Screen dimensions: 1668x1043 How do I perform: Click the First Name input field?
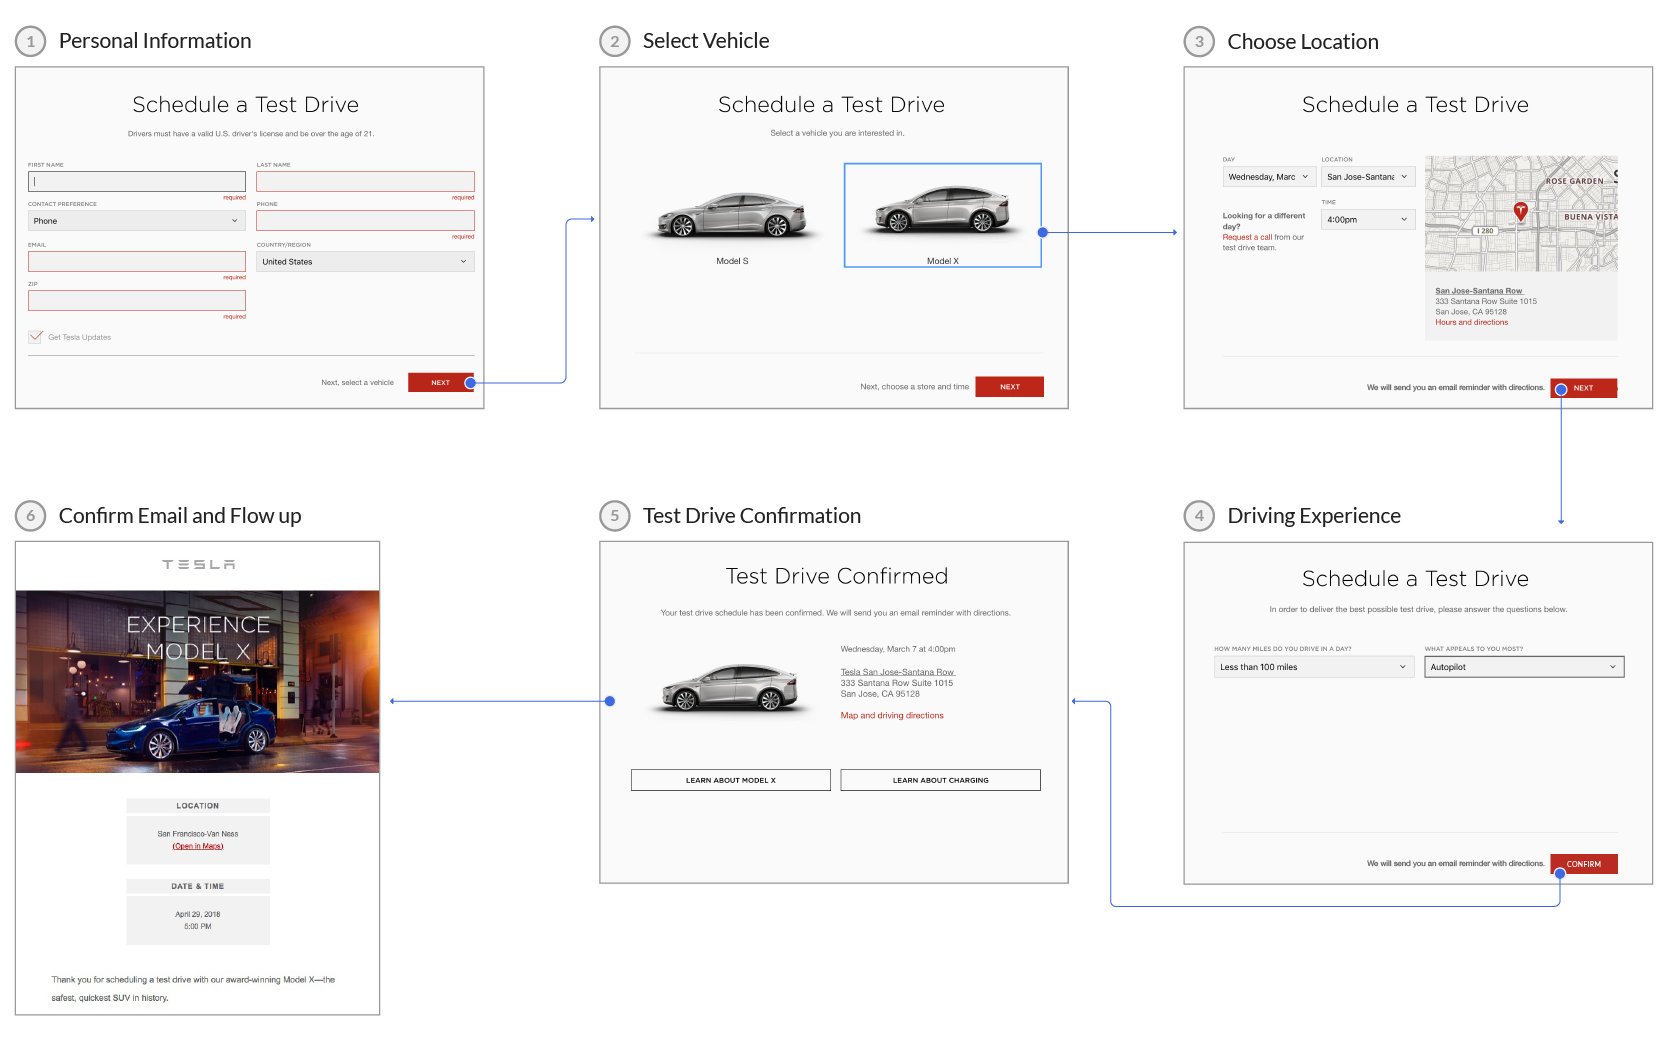pyautogui.click(x=137, y=181)
